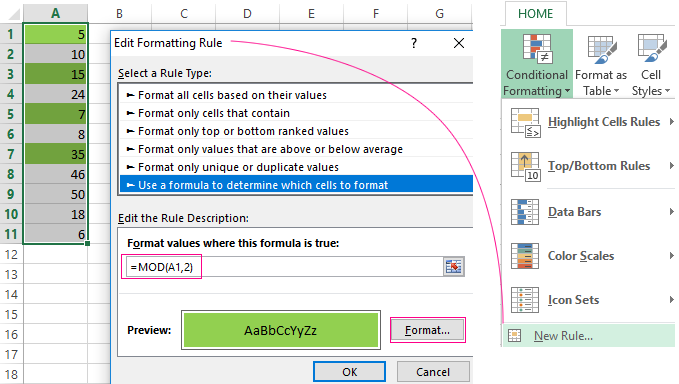679x384 pixels.
Task: Click the formula input field with =MOD(A1,2)
Action: [284, 267]
